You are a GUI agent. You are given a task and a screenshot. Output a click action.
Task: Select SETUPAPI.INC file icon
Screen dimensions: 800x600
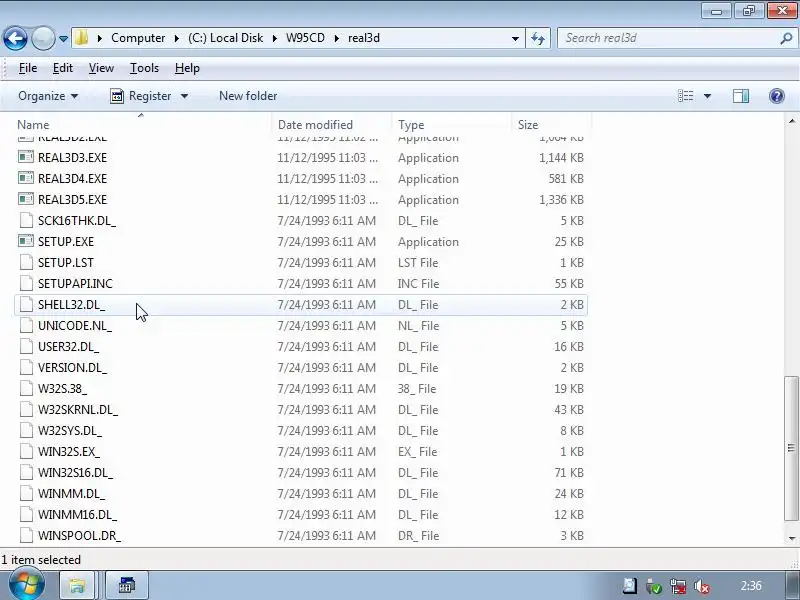(x=26, y=283)
